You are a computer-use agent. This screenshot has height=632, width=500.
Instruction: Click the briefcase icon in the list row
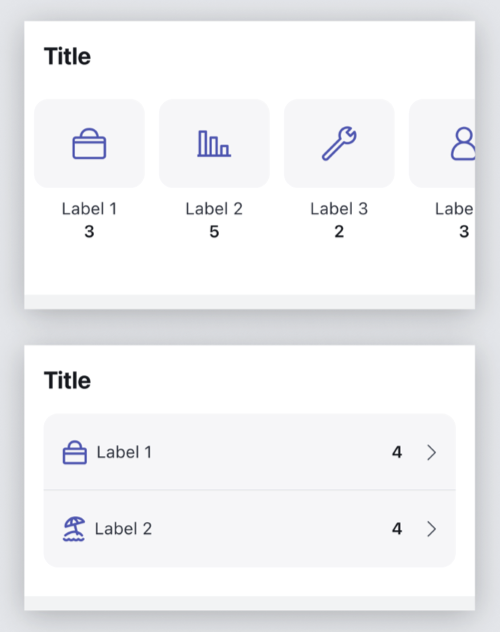pyautogui.click(x=75, y=452)
